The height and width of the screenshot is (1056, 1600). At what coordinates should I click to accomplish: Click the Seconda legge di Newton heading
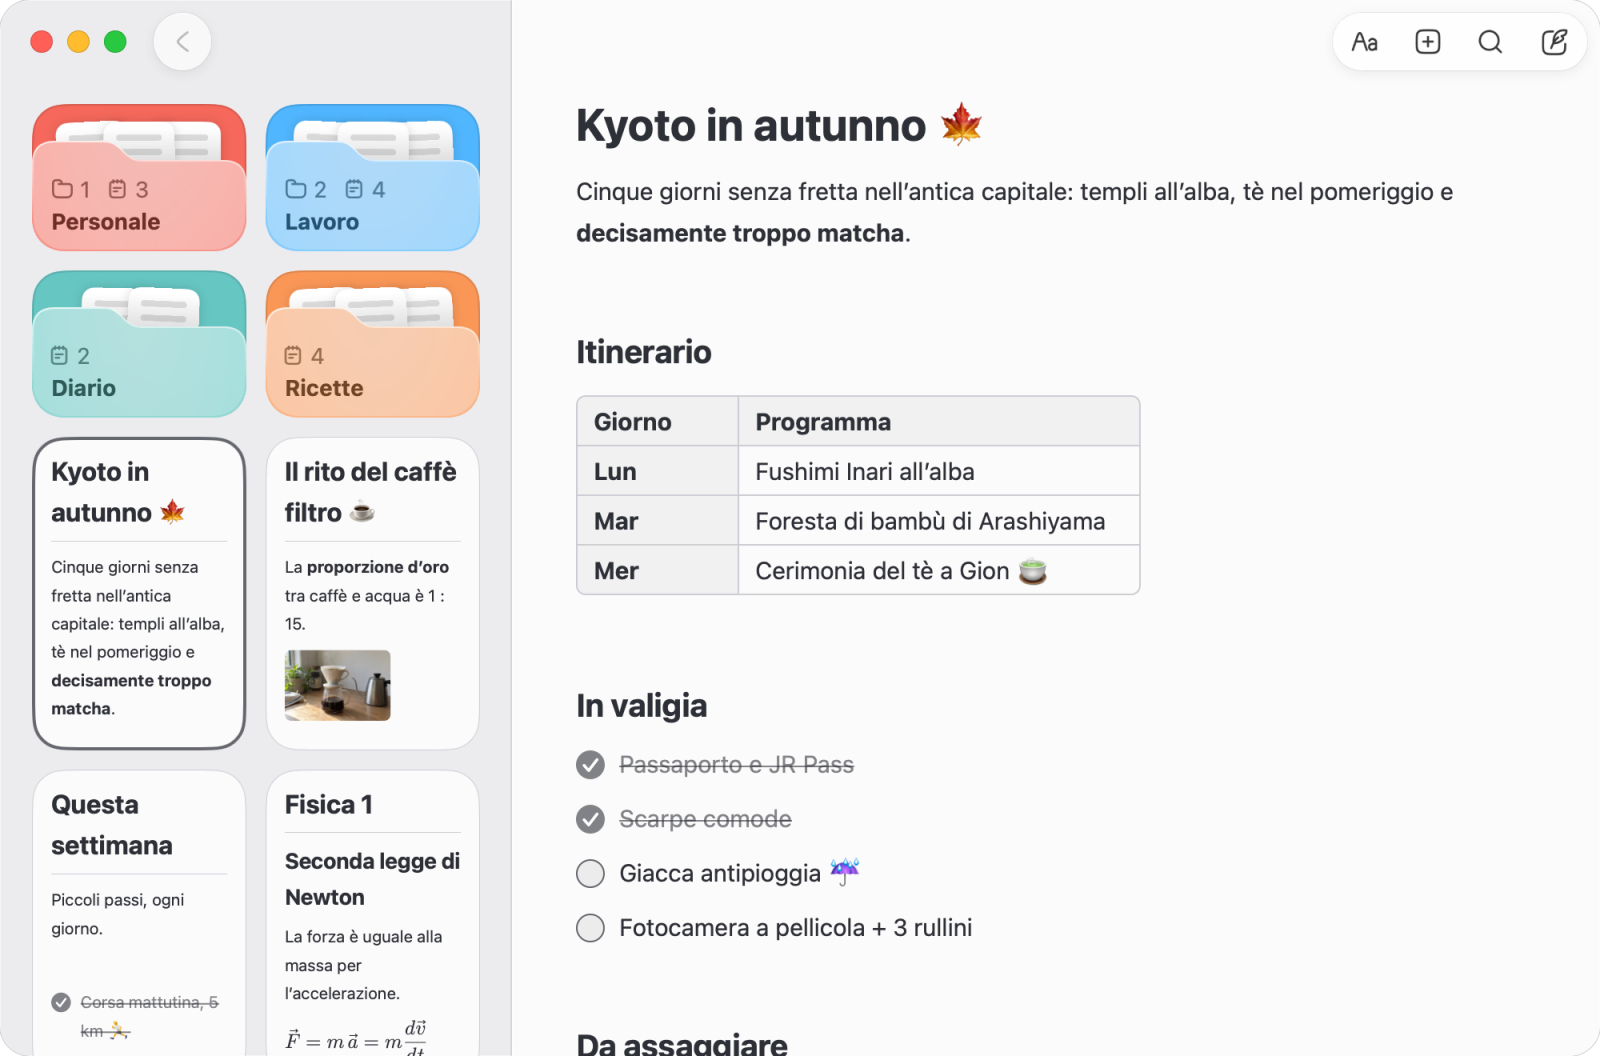[x=372, y=879]
